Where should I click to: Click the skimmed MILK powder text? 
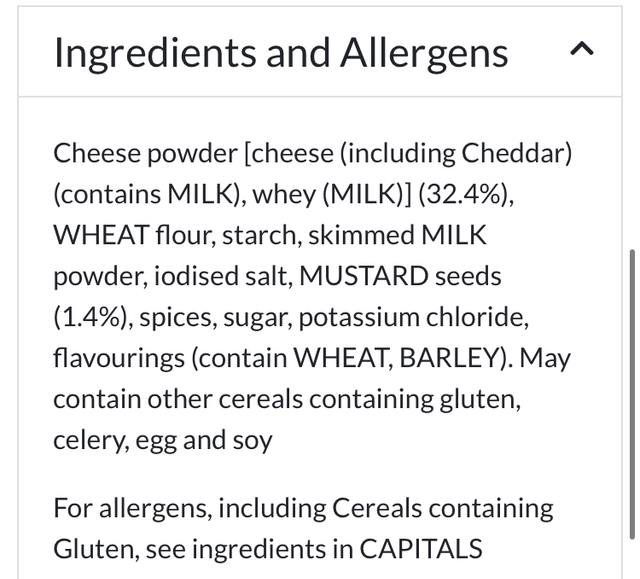[397, 235]
